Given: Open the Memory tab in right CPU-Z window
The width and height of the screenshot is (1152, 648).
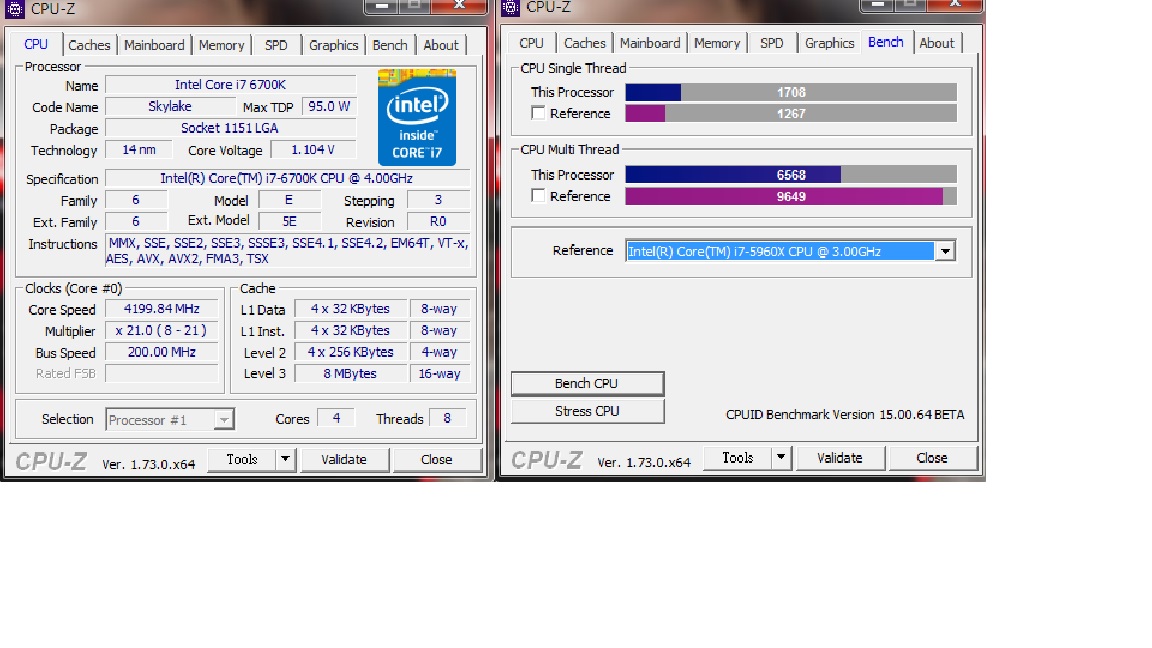Looking at the screenshot, I should pyautogui.click(x=717, y=43).
